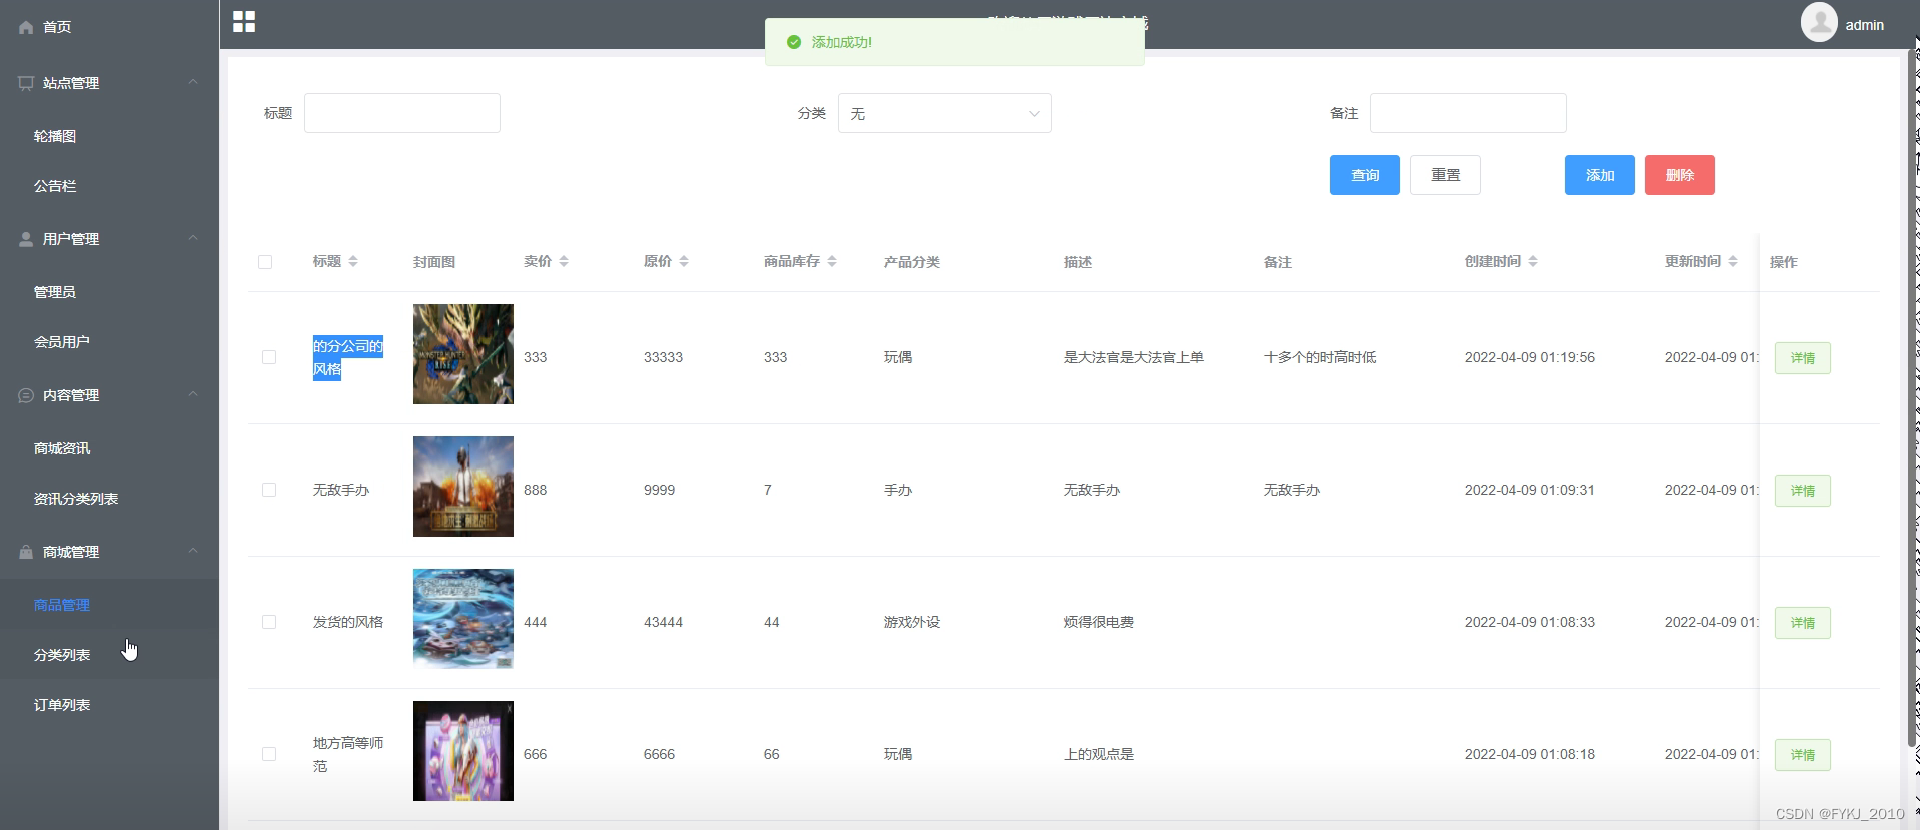This screenshot has width=1920, height=830.
Task: Open cover image of 地方高等师范 row
Action: coord(463,751)
